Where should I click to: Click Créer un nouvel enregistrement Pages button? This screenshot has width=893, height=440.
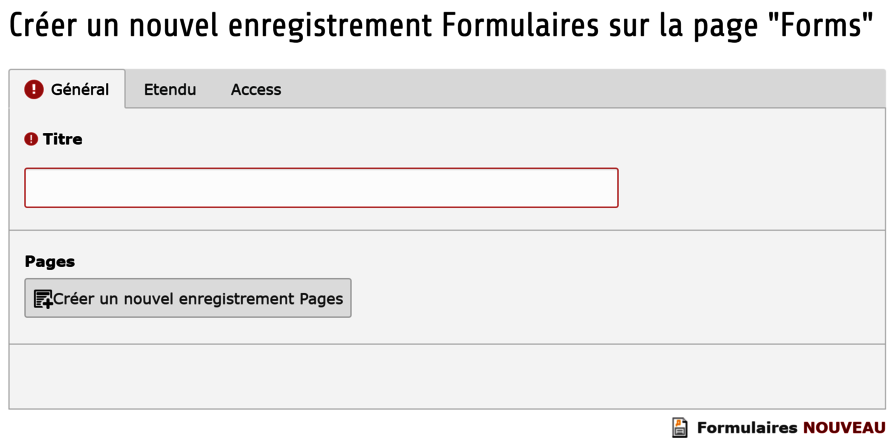coord(188,298)
